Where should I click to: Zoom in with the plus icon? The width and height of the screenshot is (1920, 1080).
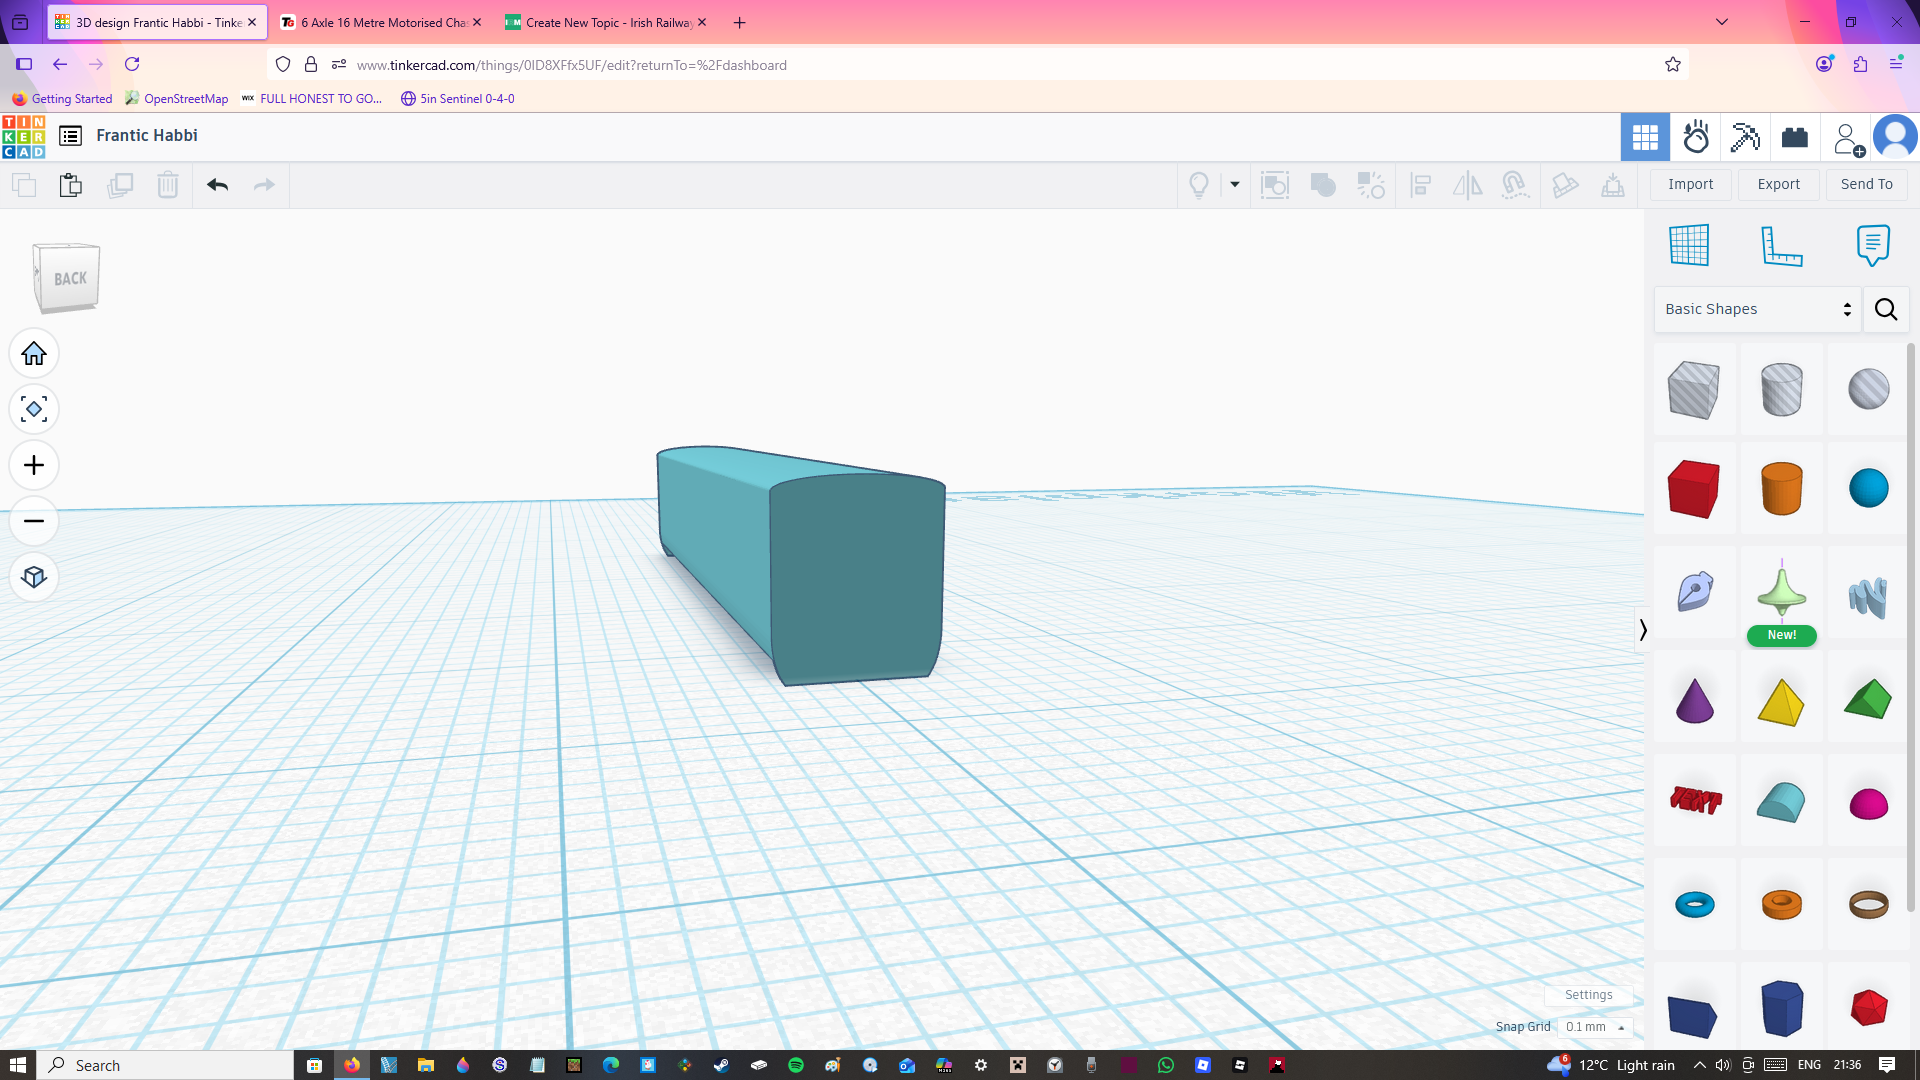34,466
